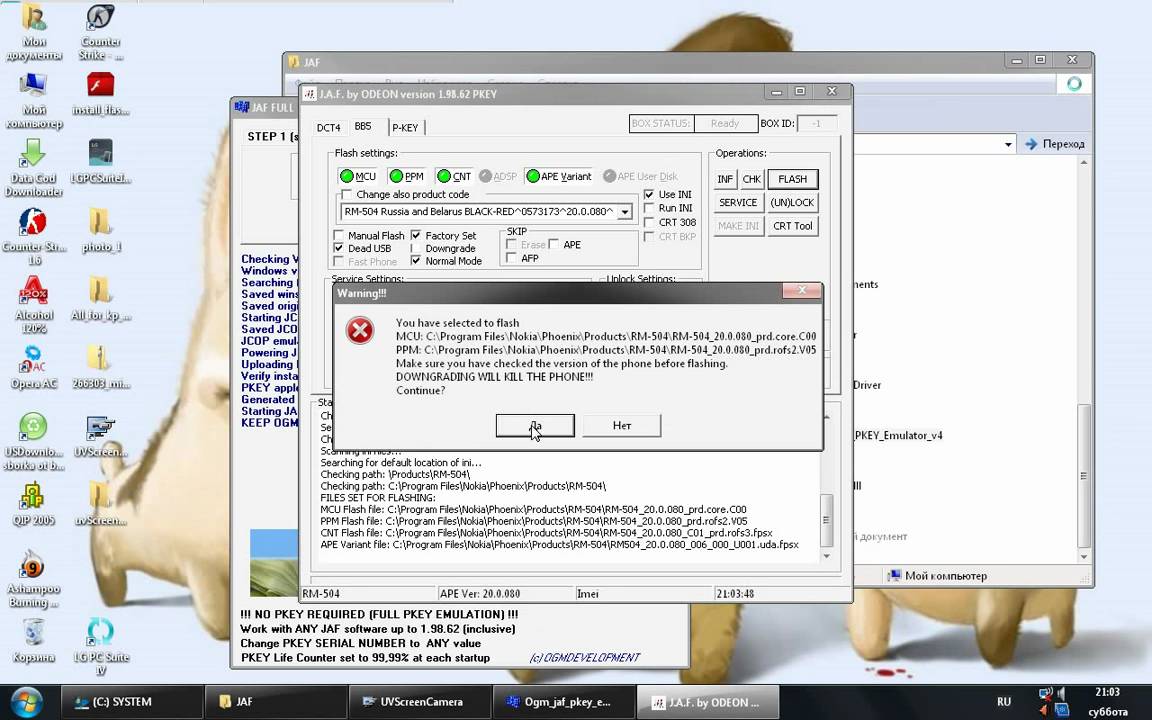Open Counter Strike 1.6 desktop icon
This screenshot has width=1152, height=720.
click(33, 236)
